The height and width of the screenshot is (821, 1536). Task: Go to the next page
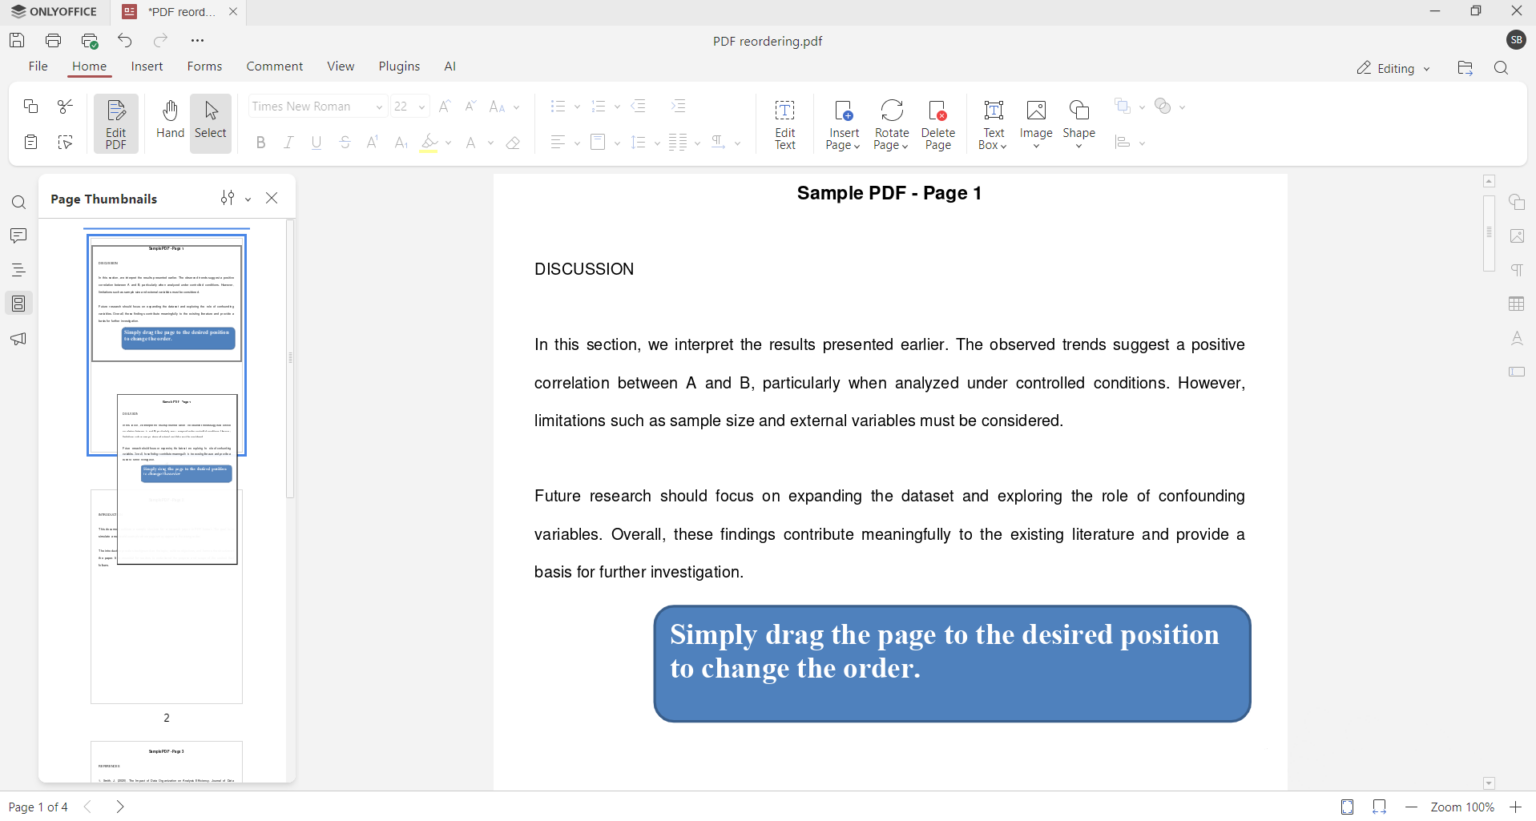pos(119,806)
